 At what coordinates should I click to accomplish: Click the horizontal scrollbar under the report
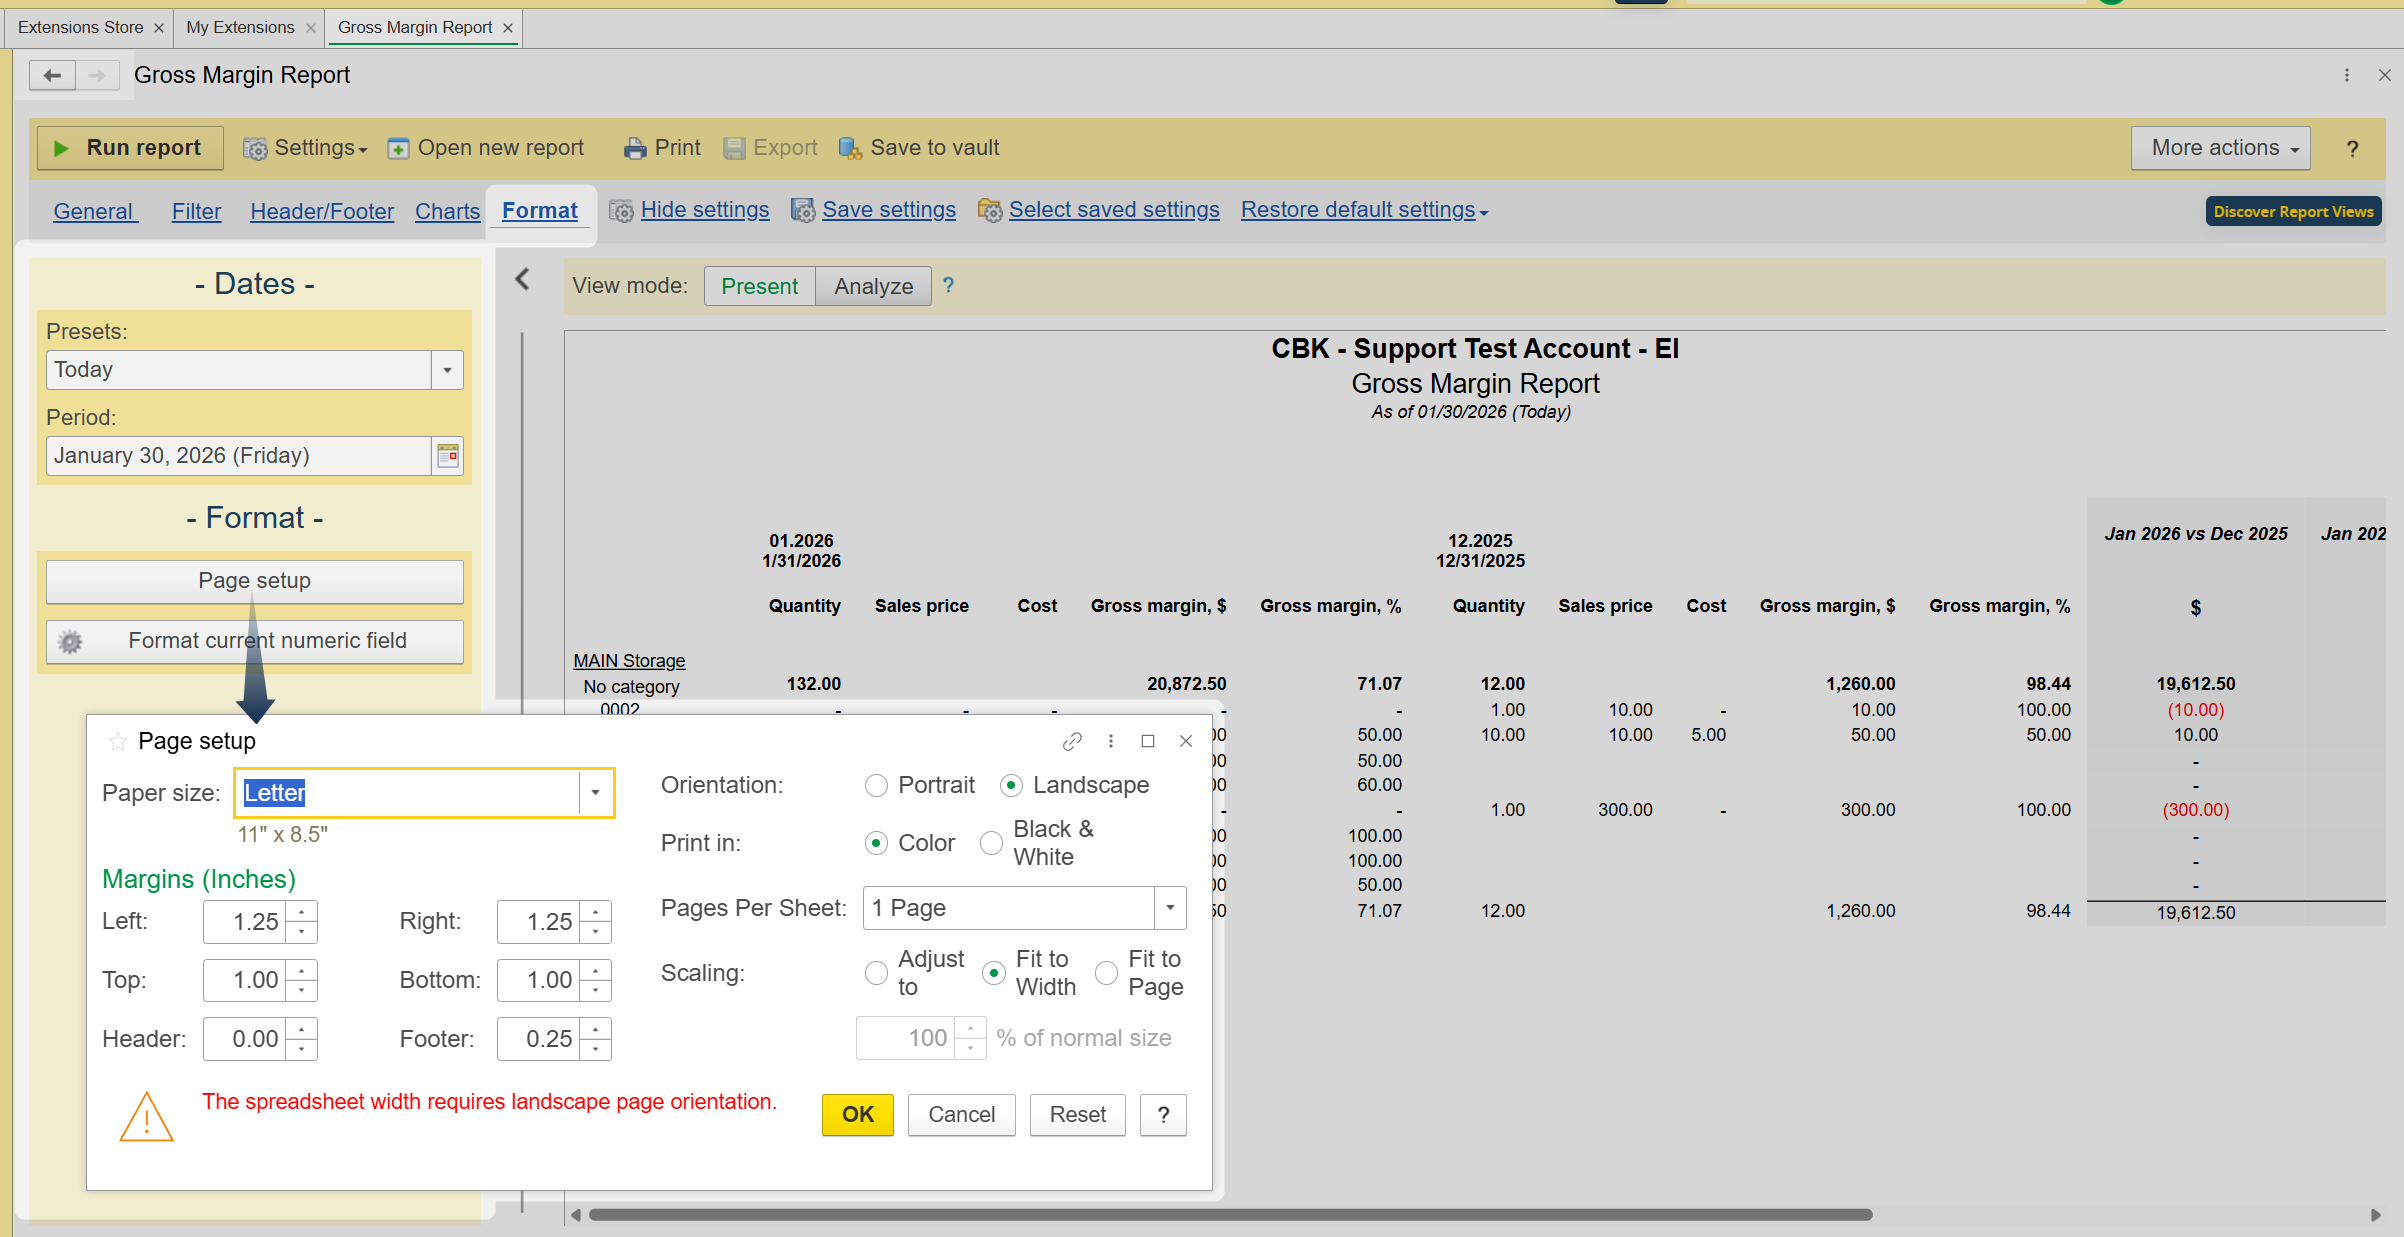point(1230,1215)
